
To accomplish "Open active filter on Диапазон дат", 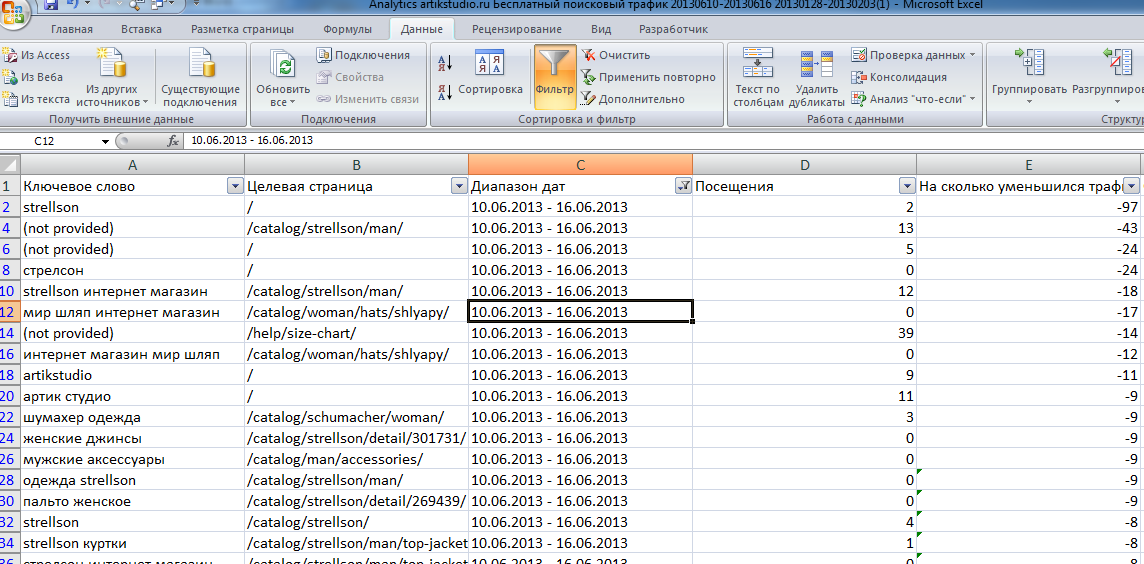I will click(684, 187).
